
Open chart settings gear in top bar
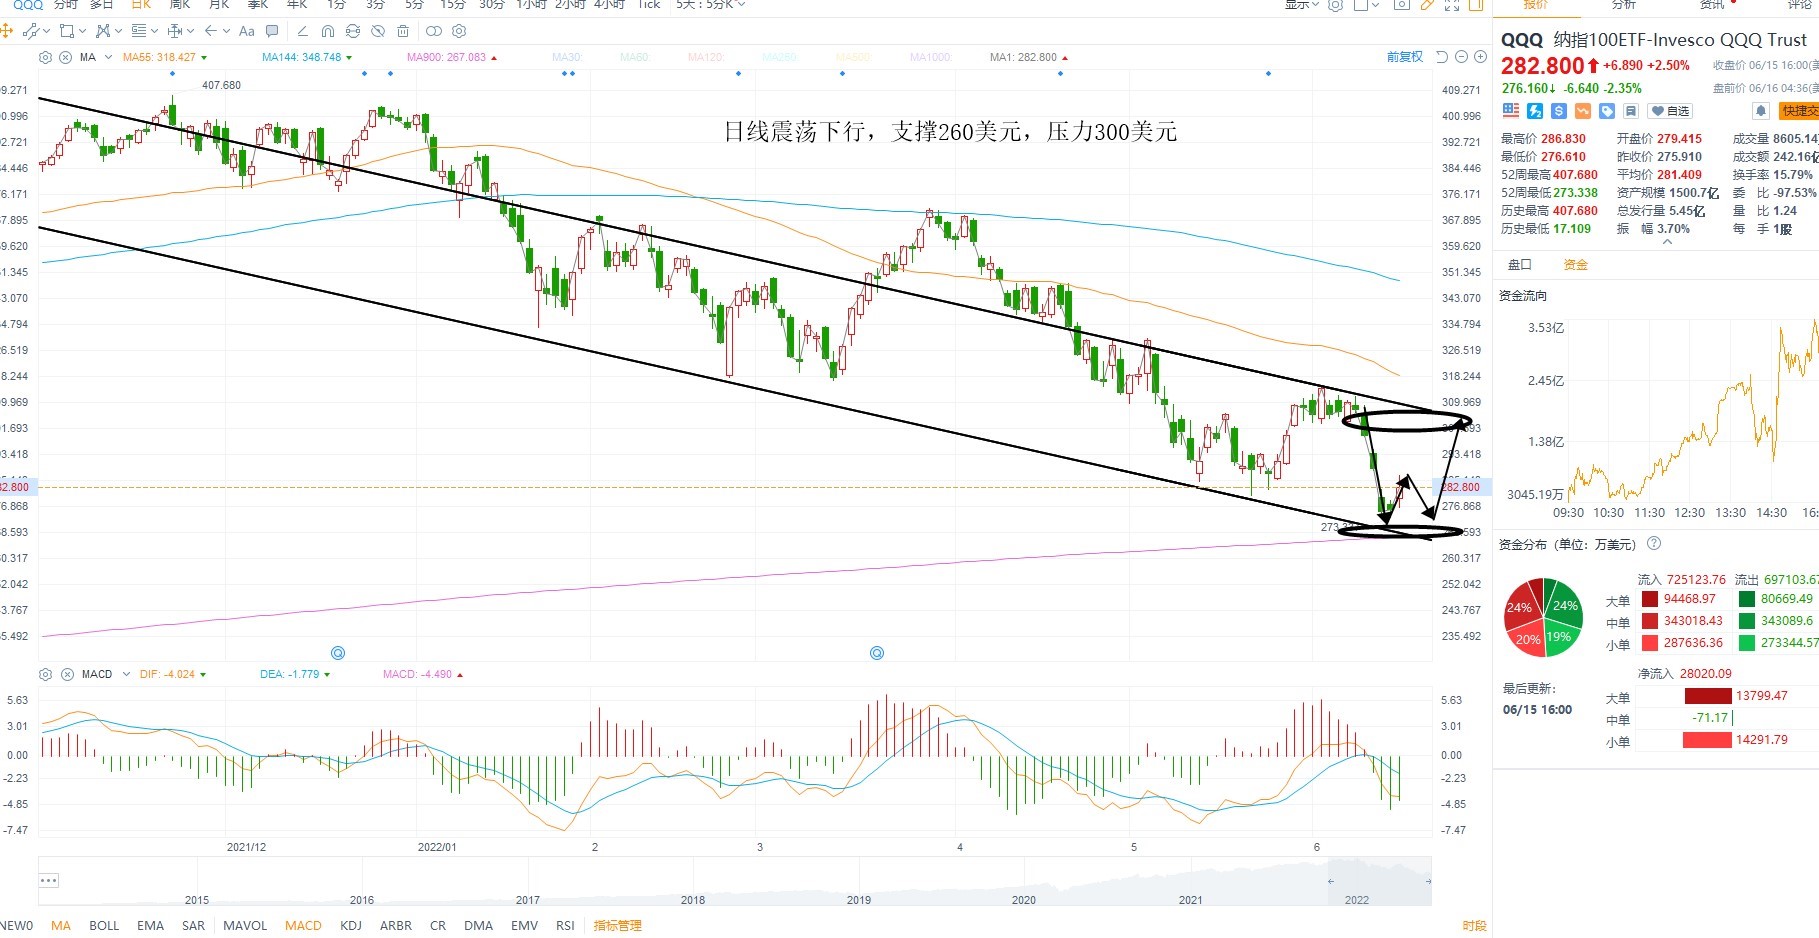pyautogui.click(x=1335, y=5)
